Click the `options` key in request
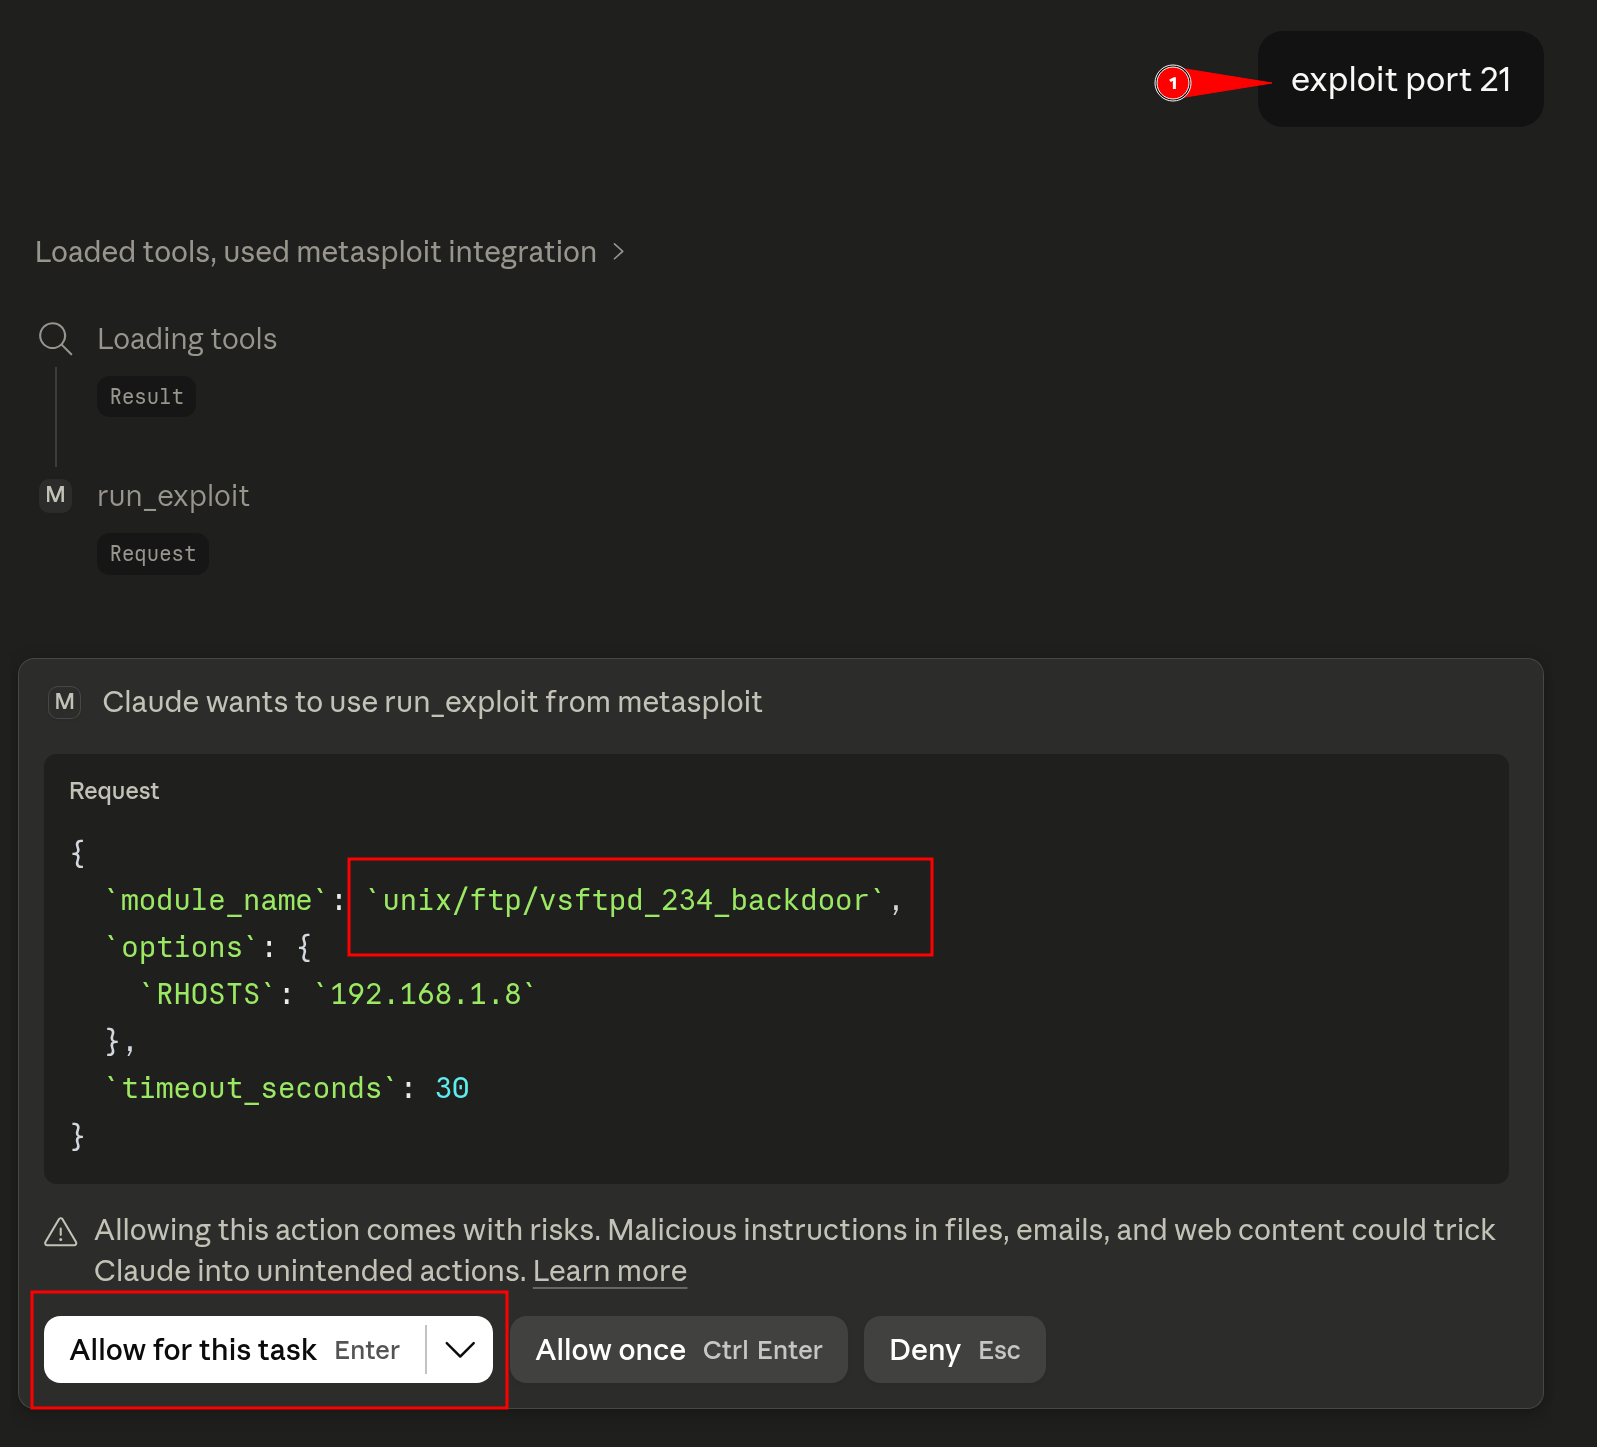 tap(182, 948)
